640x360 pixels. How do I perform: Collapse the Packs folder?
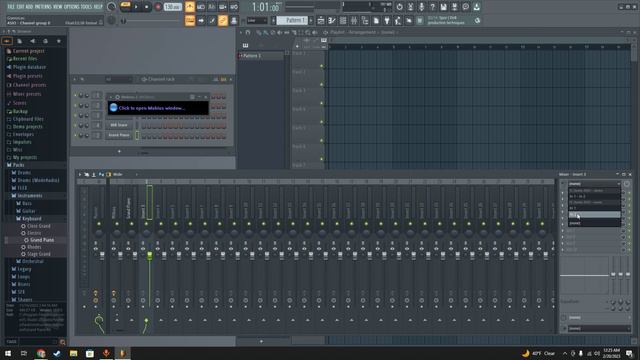18,165
